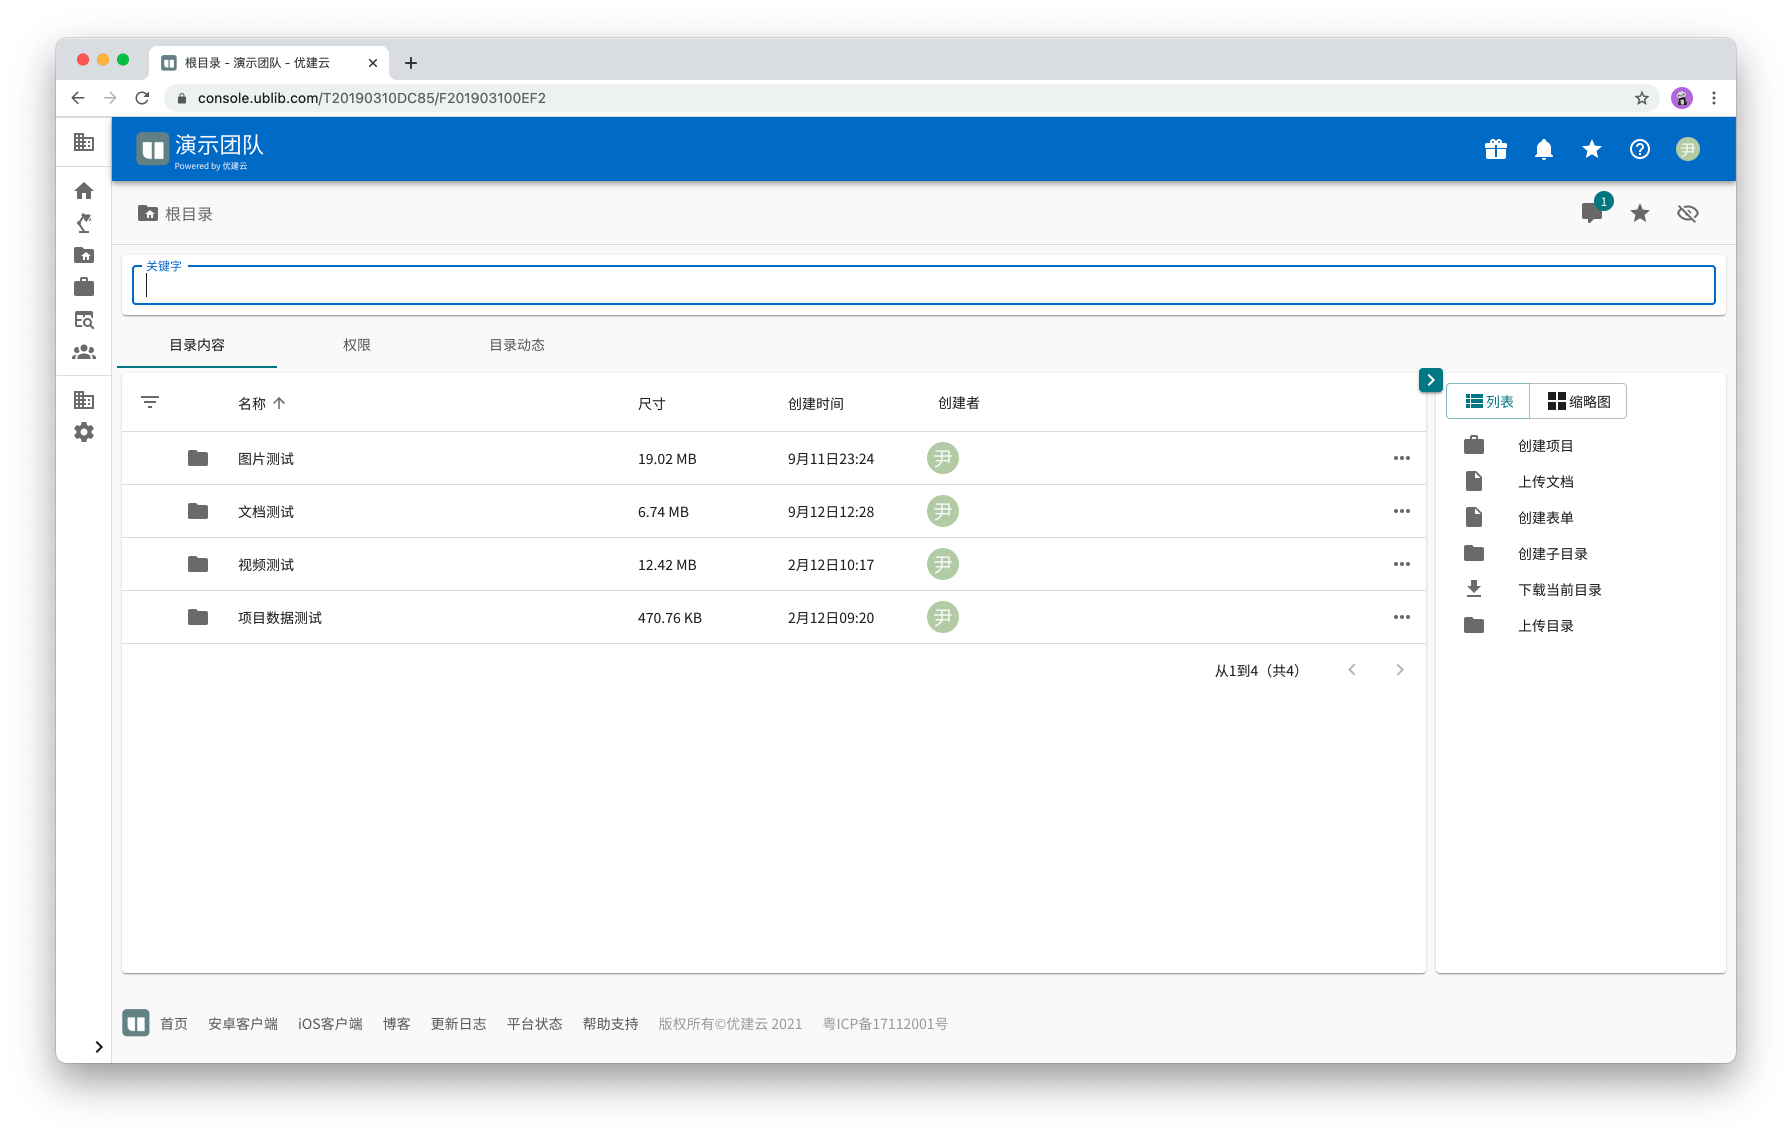Screen dimensions: 1792x1137
Task: Click 上传文档 in the right panel
Action: (1545, 482)
